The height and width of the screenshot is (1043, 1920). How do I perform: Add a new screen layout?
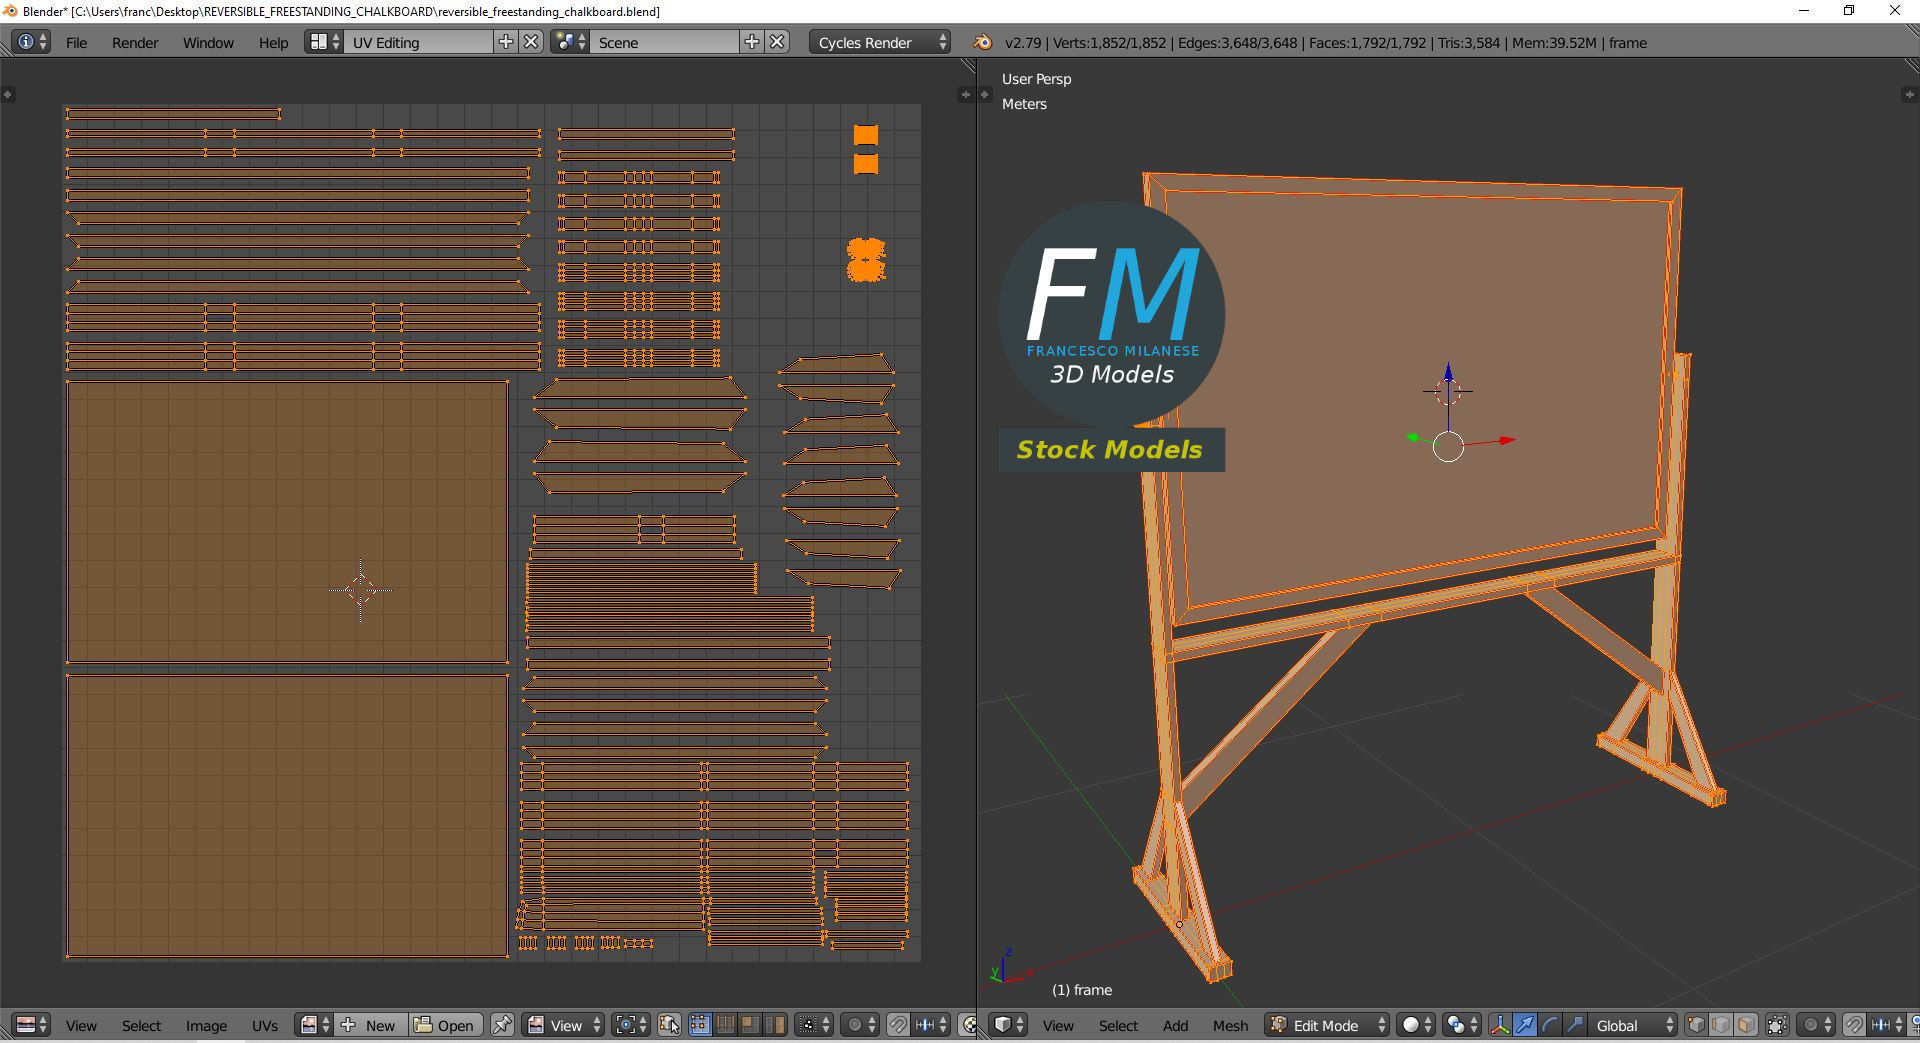[x=506, y=42]
